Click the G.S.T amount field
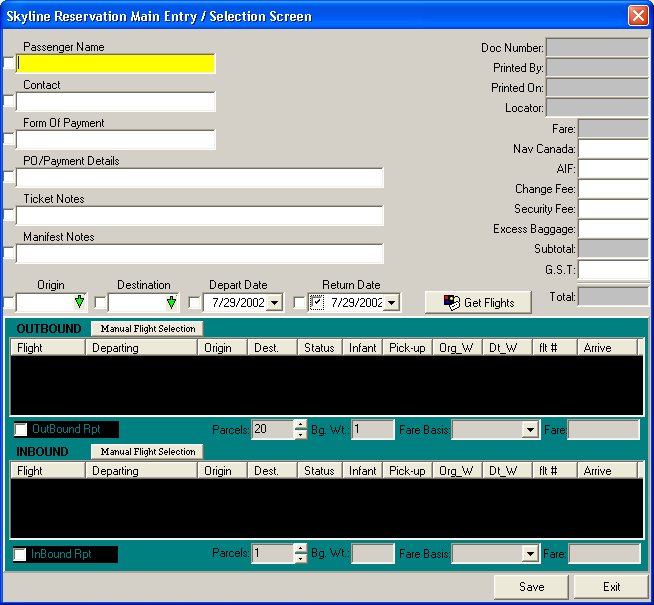This screenshot has width=654, height=605. 613,270
